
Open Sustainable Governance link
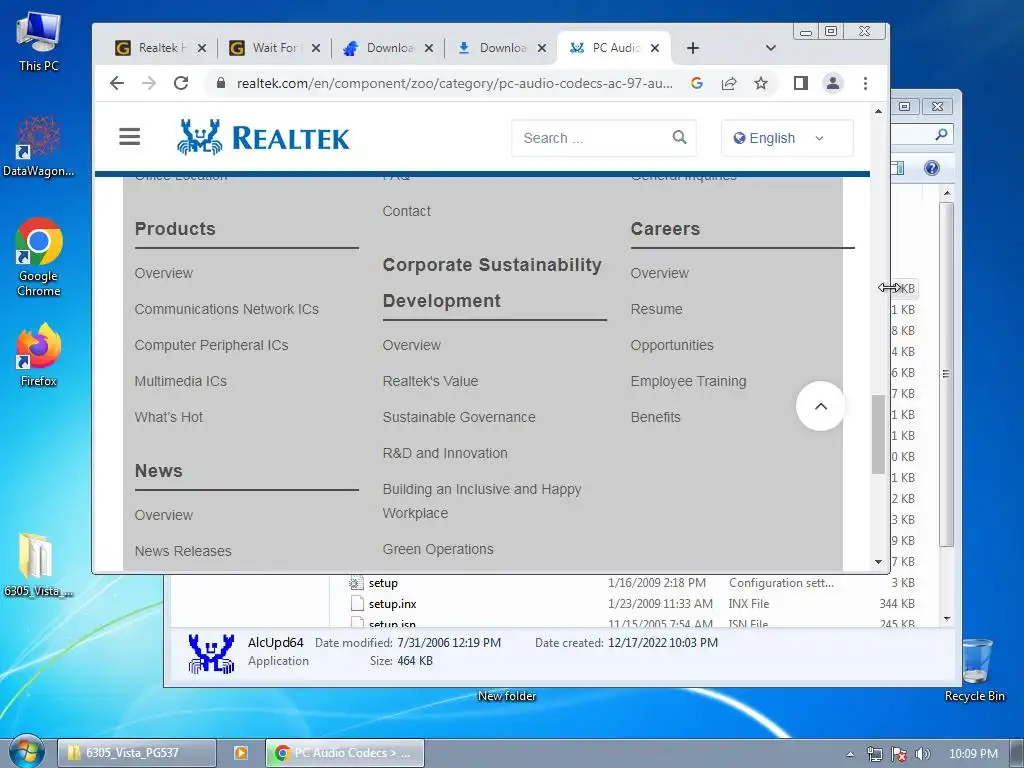459,417
